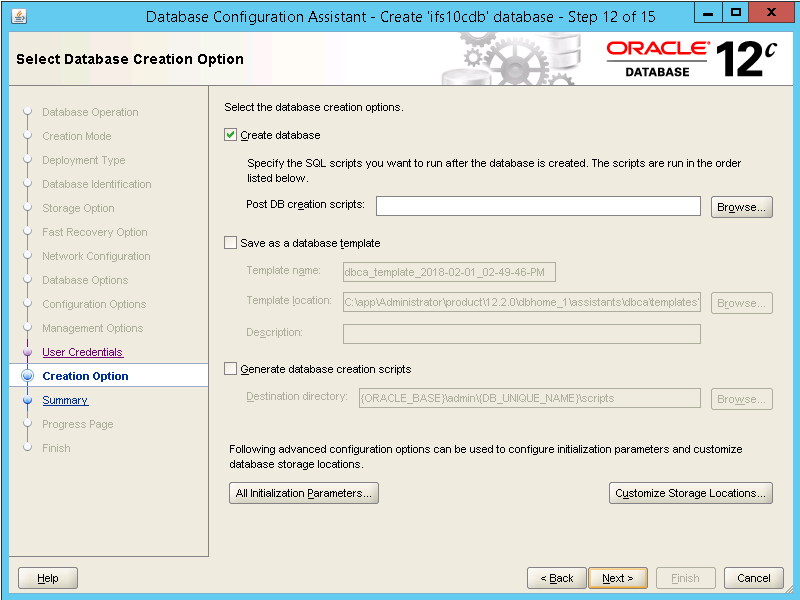Open Help for this wizard page

point(48,578)
